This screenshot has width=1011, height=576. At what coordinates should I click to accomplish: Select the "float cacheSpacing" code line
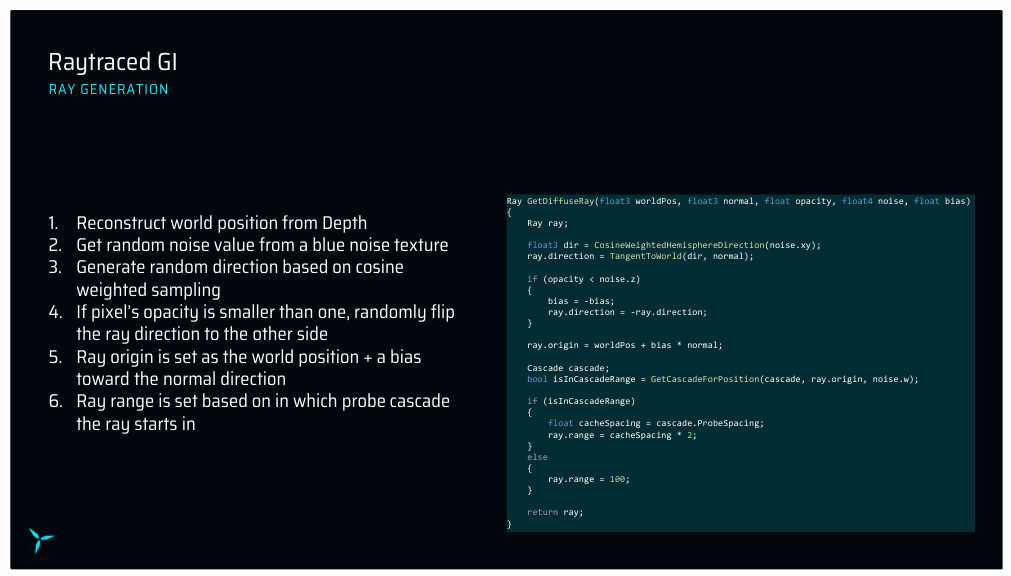tap(656, 423)
